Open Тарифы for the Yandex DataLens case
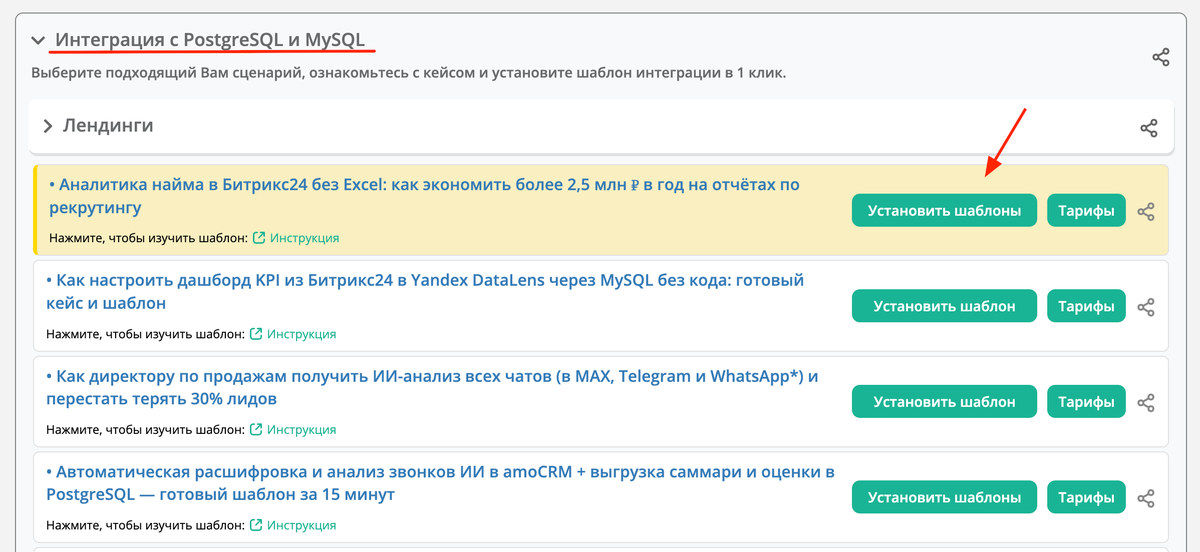Image resolution: width=1200 pixels, height=552 pixels. pyautogui.click(x=1087, y=306)
